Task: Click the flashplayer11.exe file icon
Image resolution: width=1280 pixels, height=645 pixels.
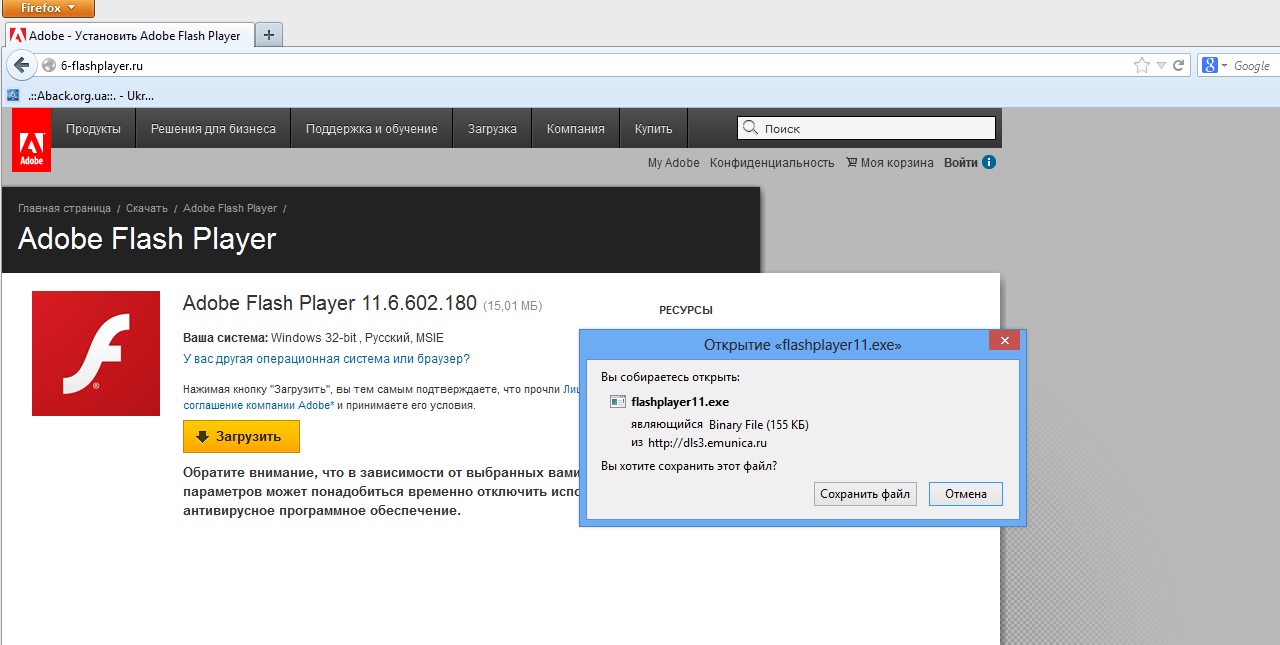Action: click(618, 402)
